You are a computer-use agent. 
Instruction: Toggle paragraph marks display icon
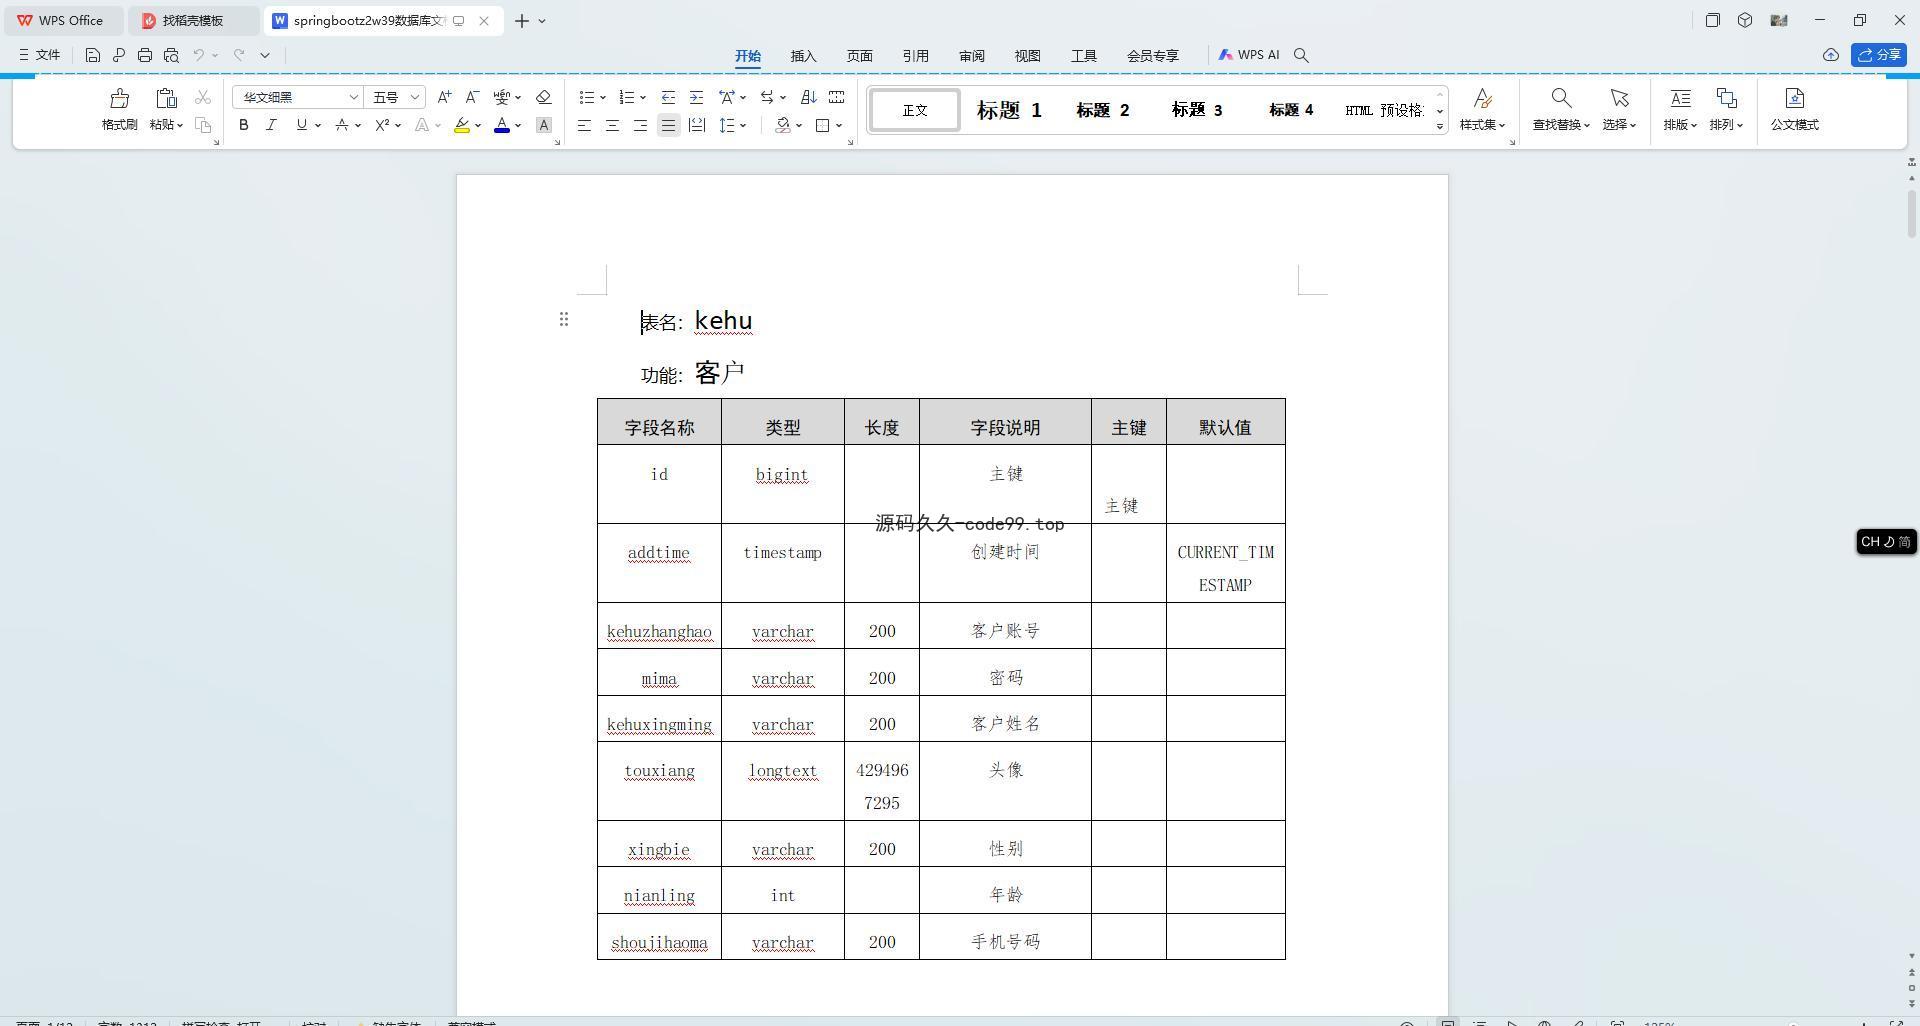click(766, 97)
